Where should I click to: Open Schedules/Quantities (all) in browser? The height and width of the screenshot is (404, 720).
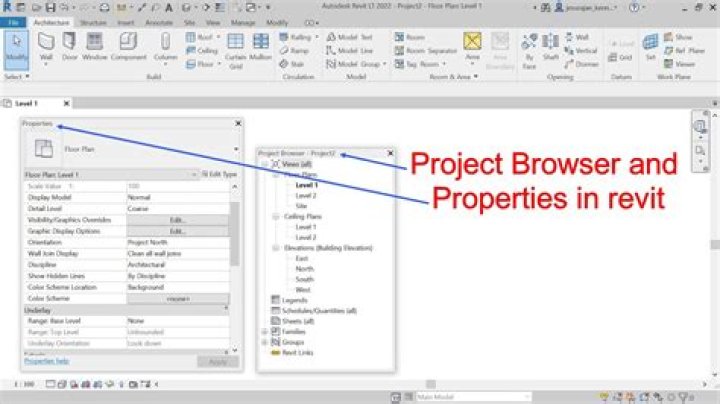(319, 311)
